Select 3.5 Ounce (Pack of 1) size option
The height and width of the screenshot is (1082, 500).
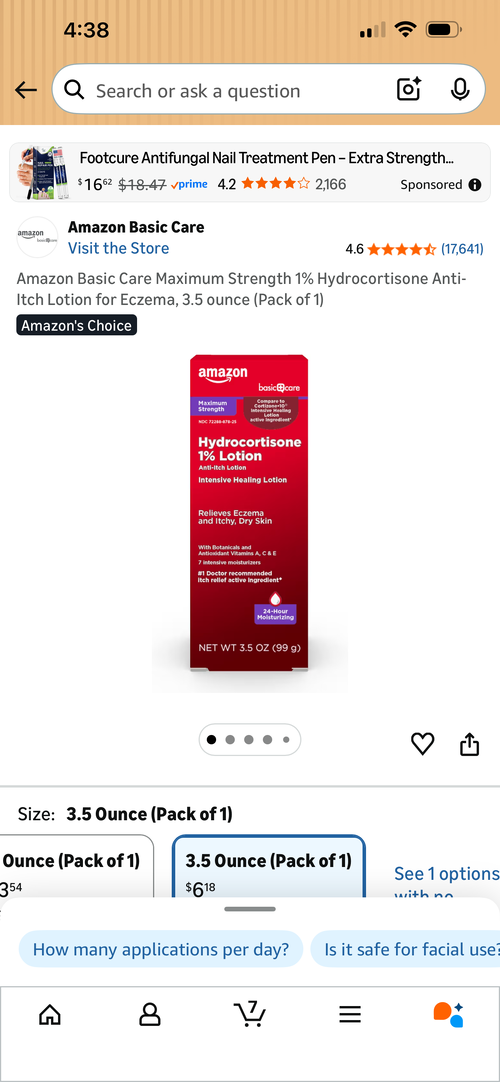[x=268, y=867]
